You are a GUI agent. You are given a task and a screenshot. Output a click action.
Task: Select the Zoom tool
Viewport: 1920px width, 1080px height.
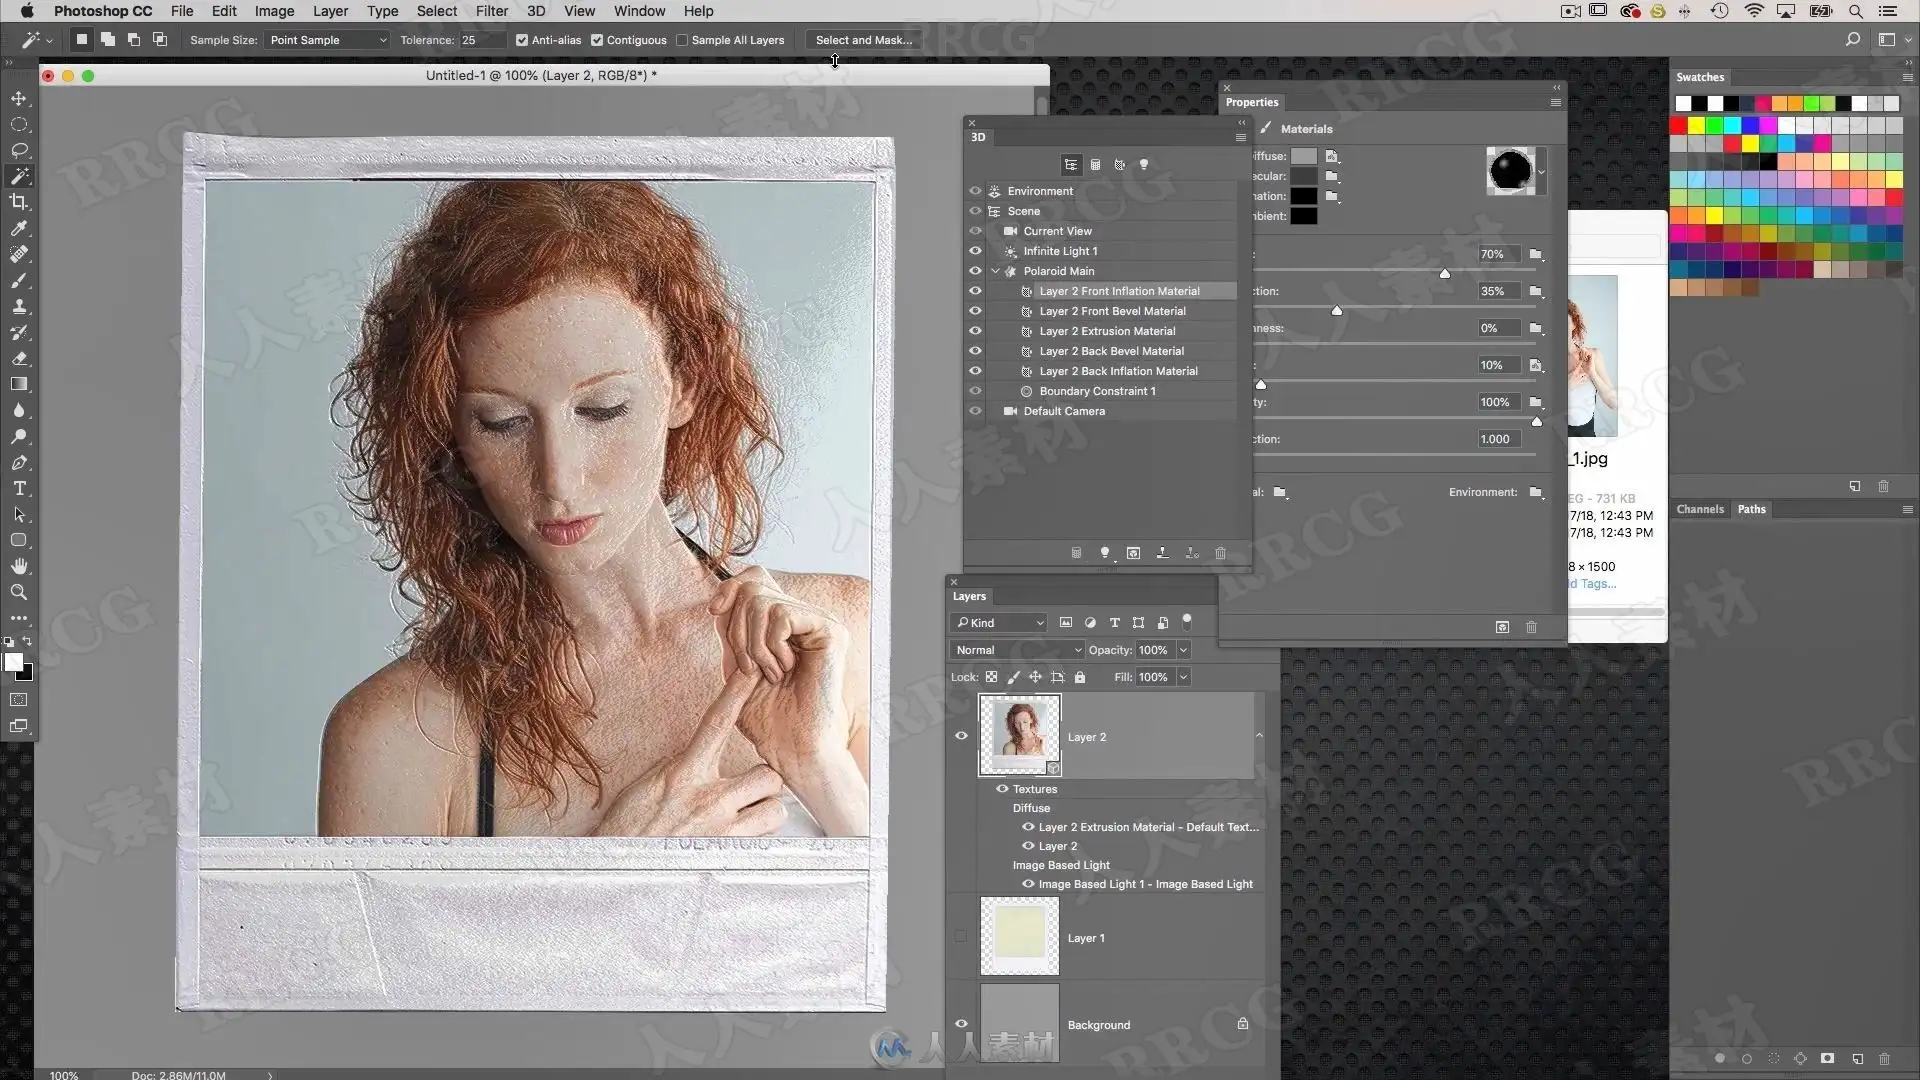click(19, 592)
